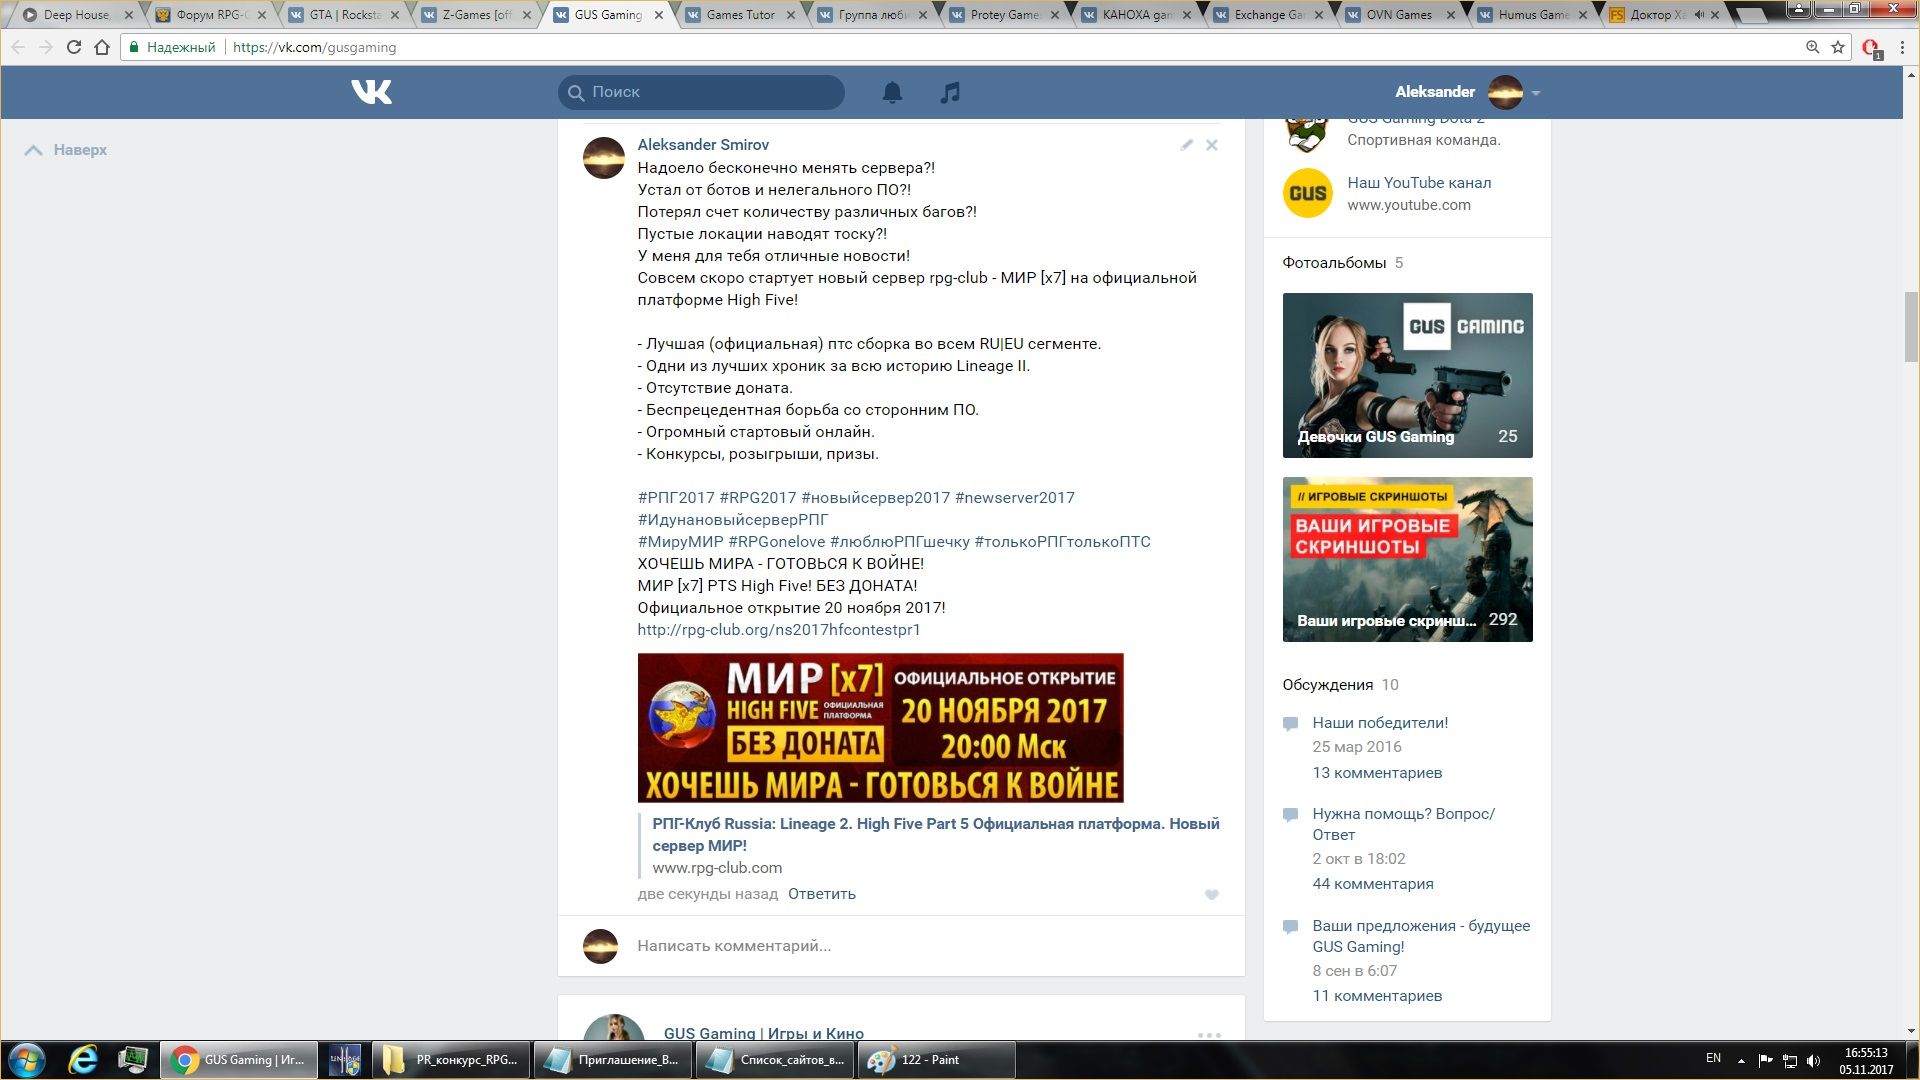The height and width of the screenshot is (1080, 1920).
Task: Like the comment with heart icon
Action: coord(1211,895)
